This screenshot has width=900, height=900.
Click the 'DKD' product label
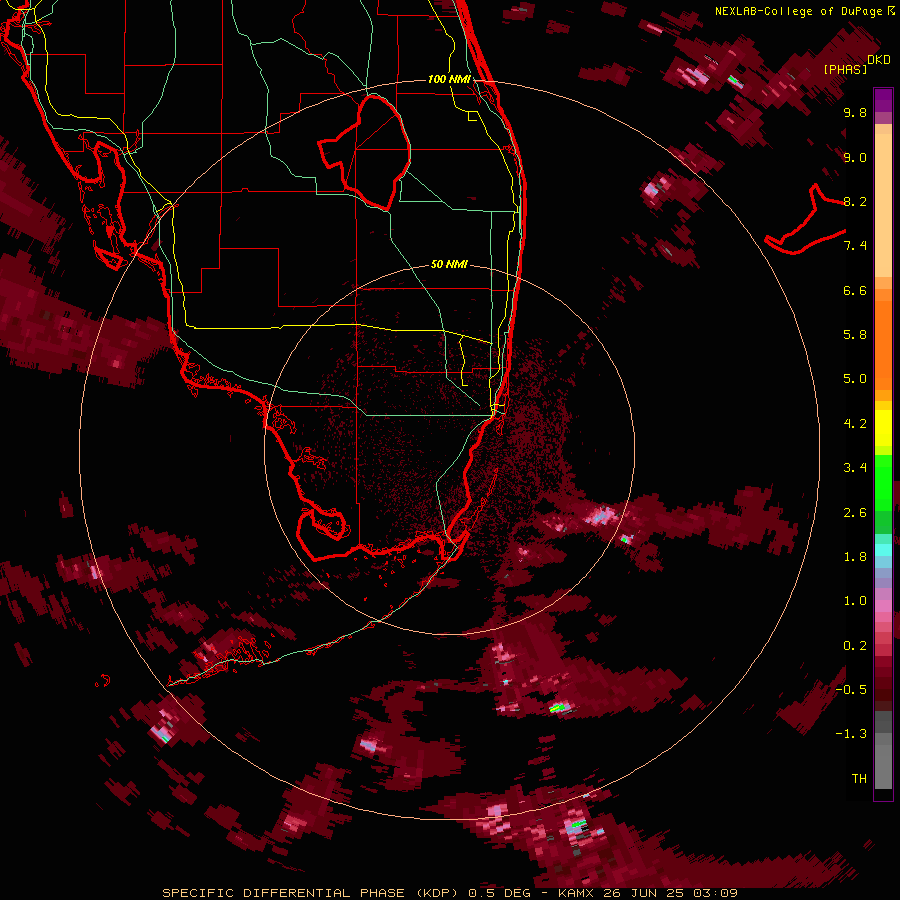tap(879, 60)
